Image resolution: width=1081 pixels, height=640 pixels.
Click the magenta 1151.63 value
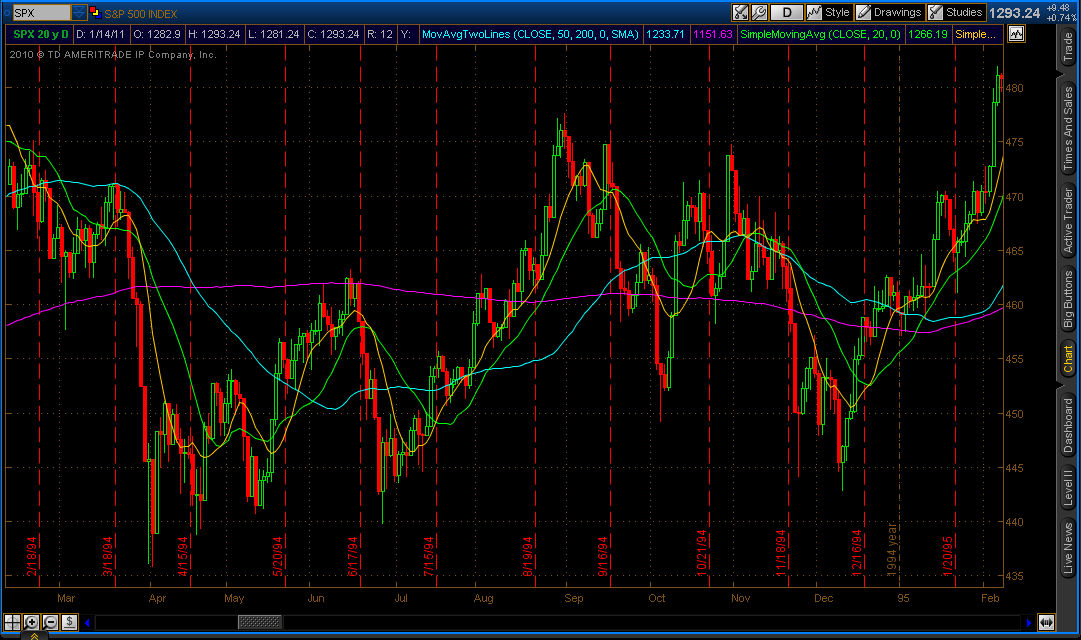pyautogui.click(x=713, y=34)
